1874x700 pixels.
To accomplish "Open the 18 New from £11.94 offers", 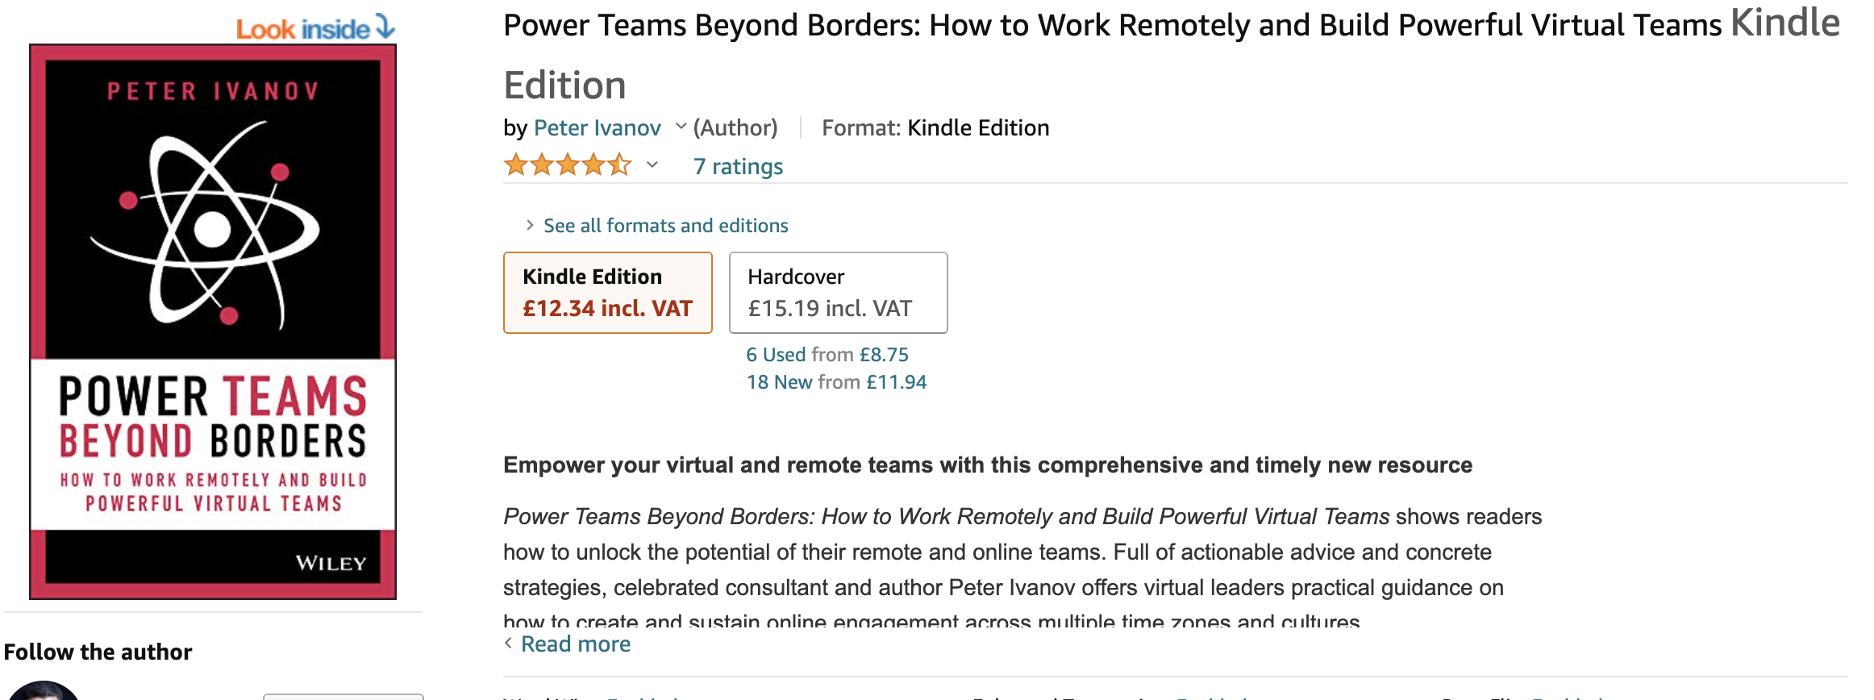I will coord(836,382).
